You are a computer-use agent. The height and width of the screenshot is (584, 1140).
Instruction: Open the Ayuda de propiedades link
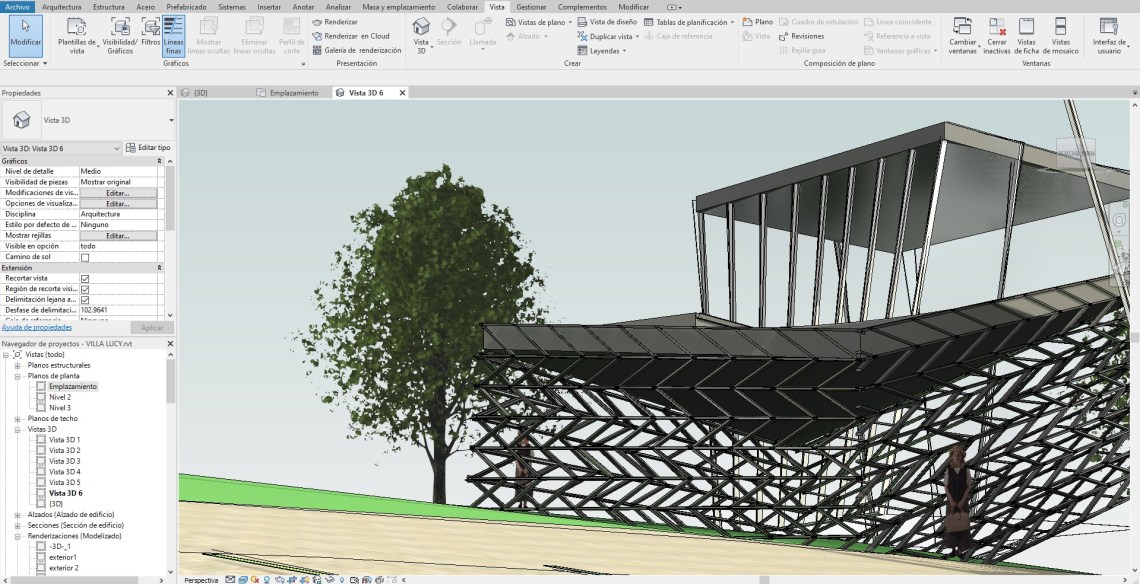(x=36, y=327)
